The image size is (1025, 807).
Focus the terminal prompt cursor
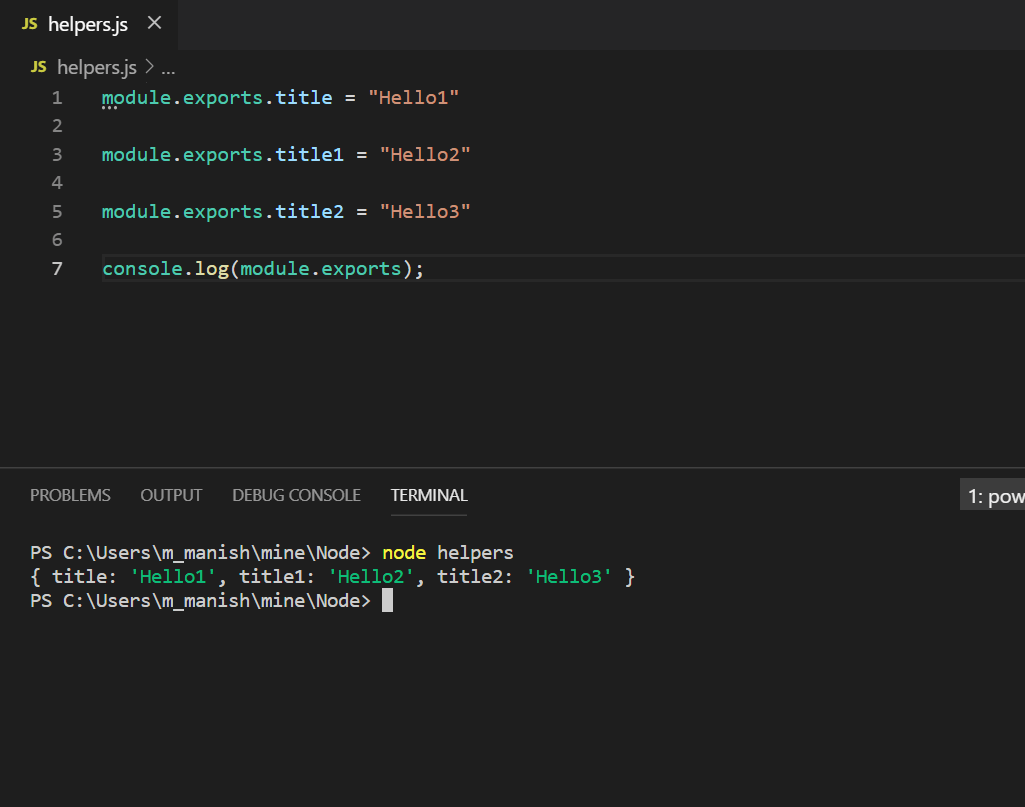click(x=387, y=600)
